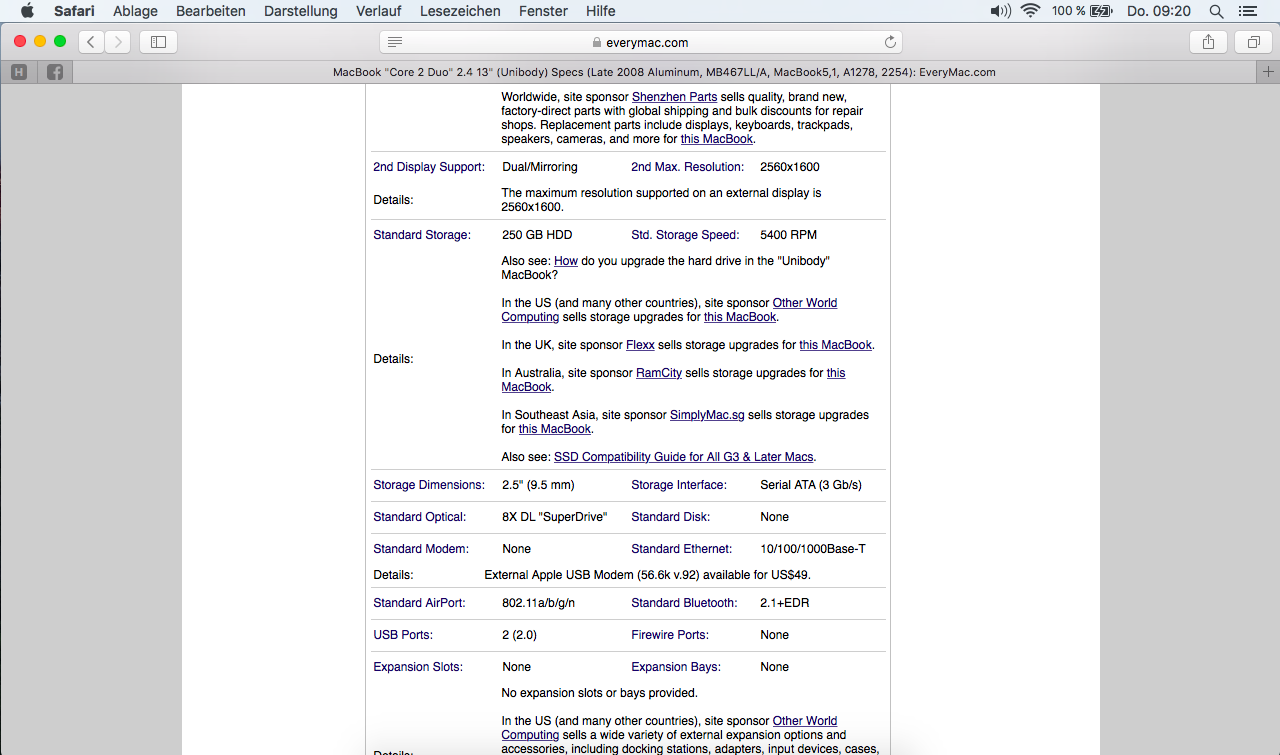
Task: Click the "5400 RPM" value
Action: (788, 235)
